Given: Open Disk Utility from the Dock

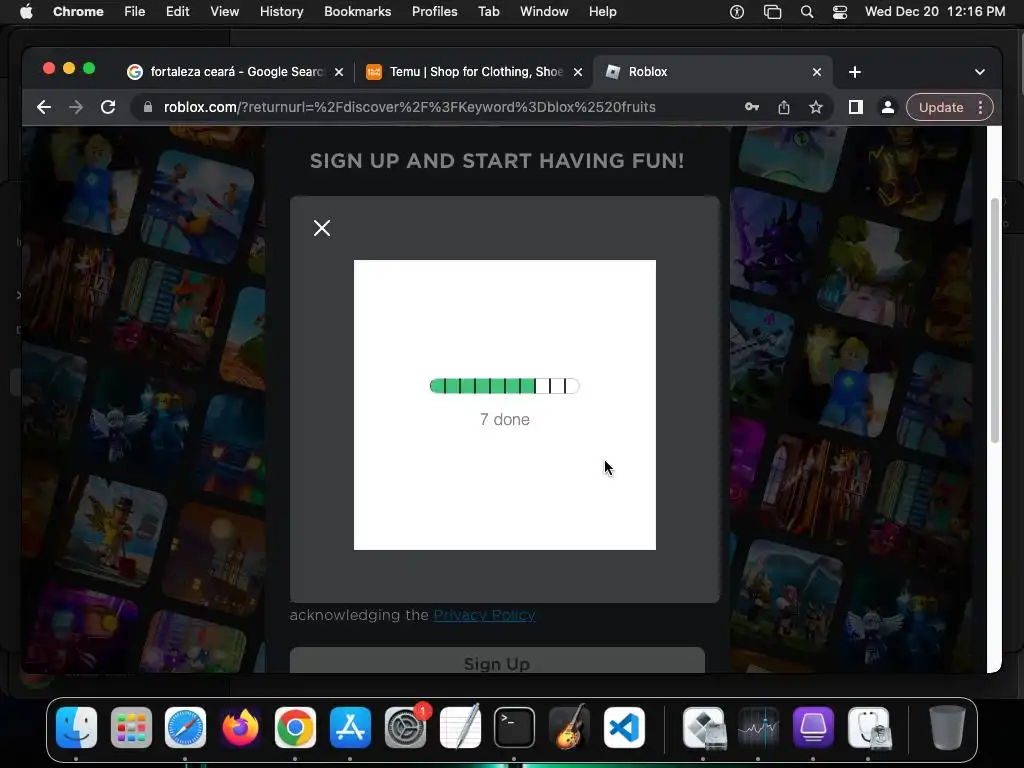Looking at the screenshot, I should (869, 728).
